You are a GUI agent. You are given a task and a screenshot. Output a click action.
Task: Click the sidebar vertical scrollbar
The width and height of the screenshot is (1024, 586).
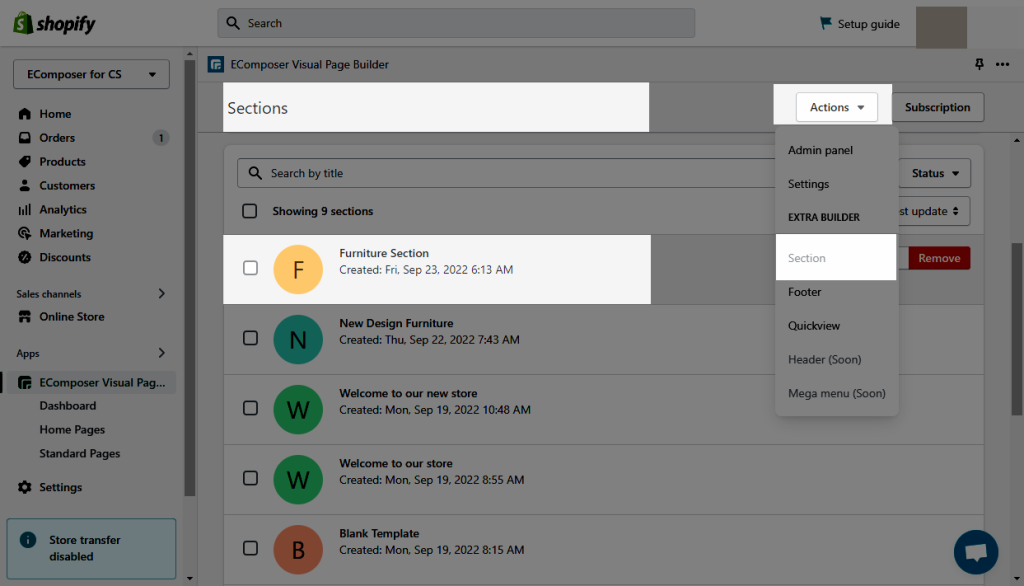(x=189, y=278)
